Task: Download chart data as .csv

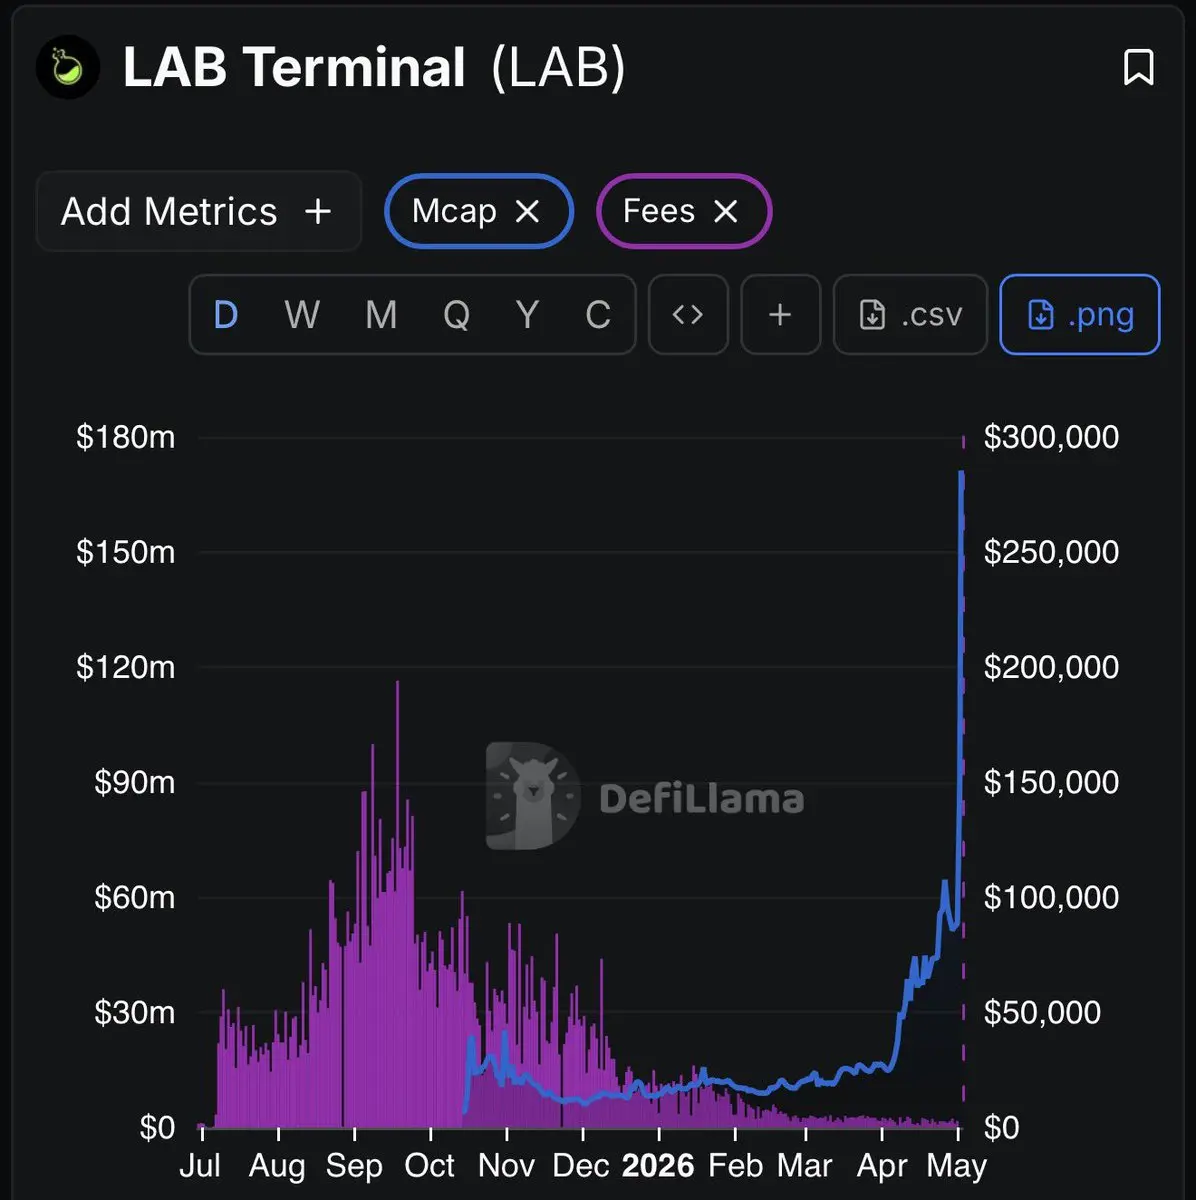Action: click(910, 315)
